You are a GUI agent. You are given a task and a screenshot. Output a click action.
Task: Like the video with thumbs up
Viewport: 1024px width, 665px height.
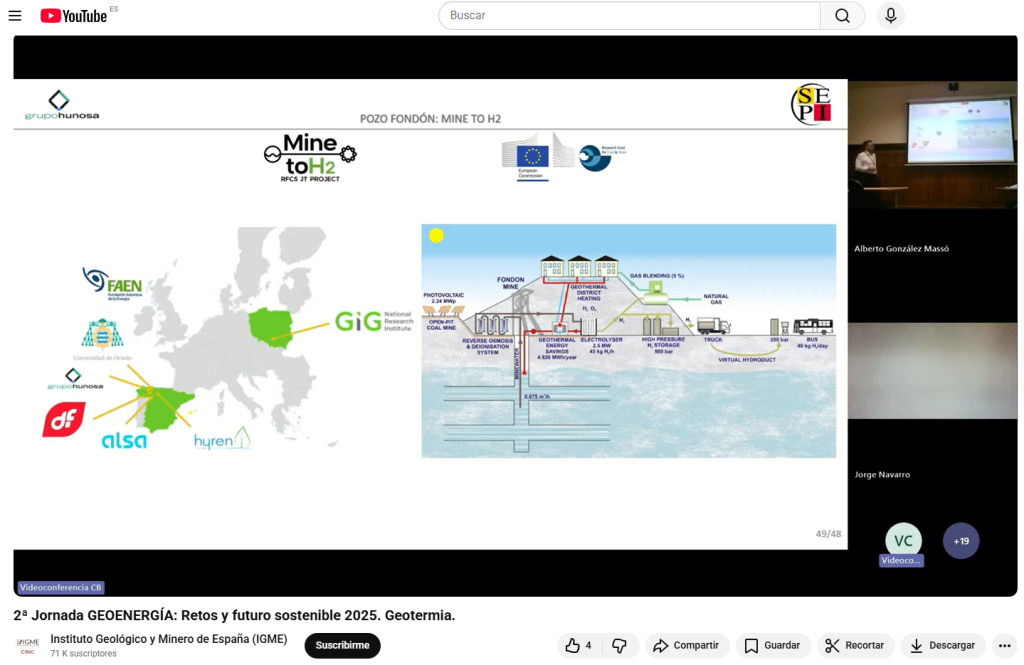pyautogui.click(x=578, y=646)
